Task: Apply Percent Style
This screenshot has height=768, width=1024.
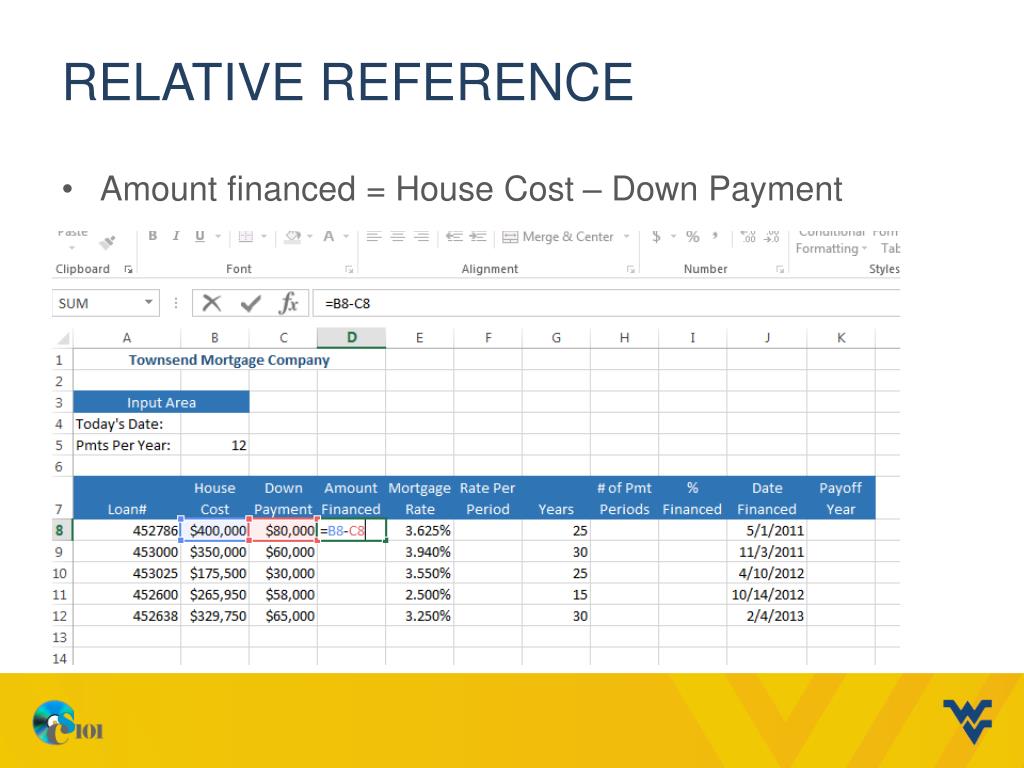Action: [693, 236]
